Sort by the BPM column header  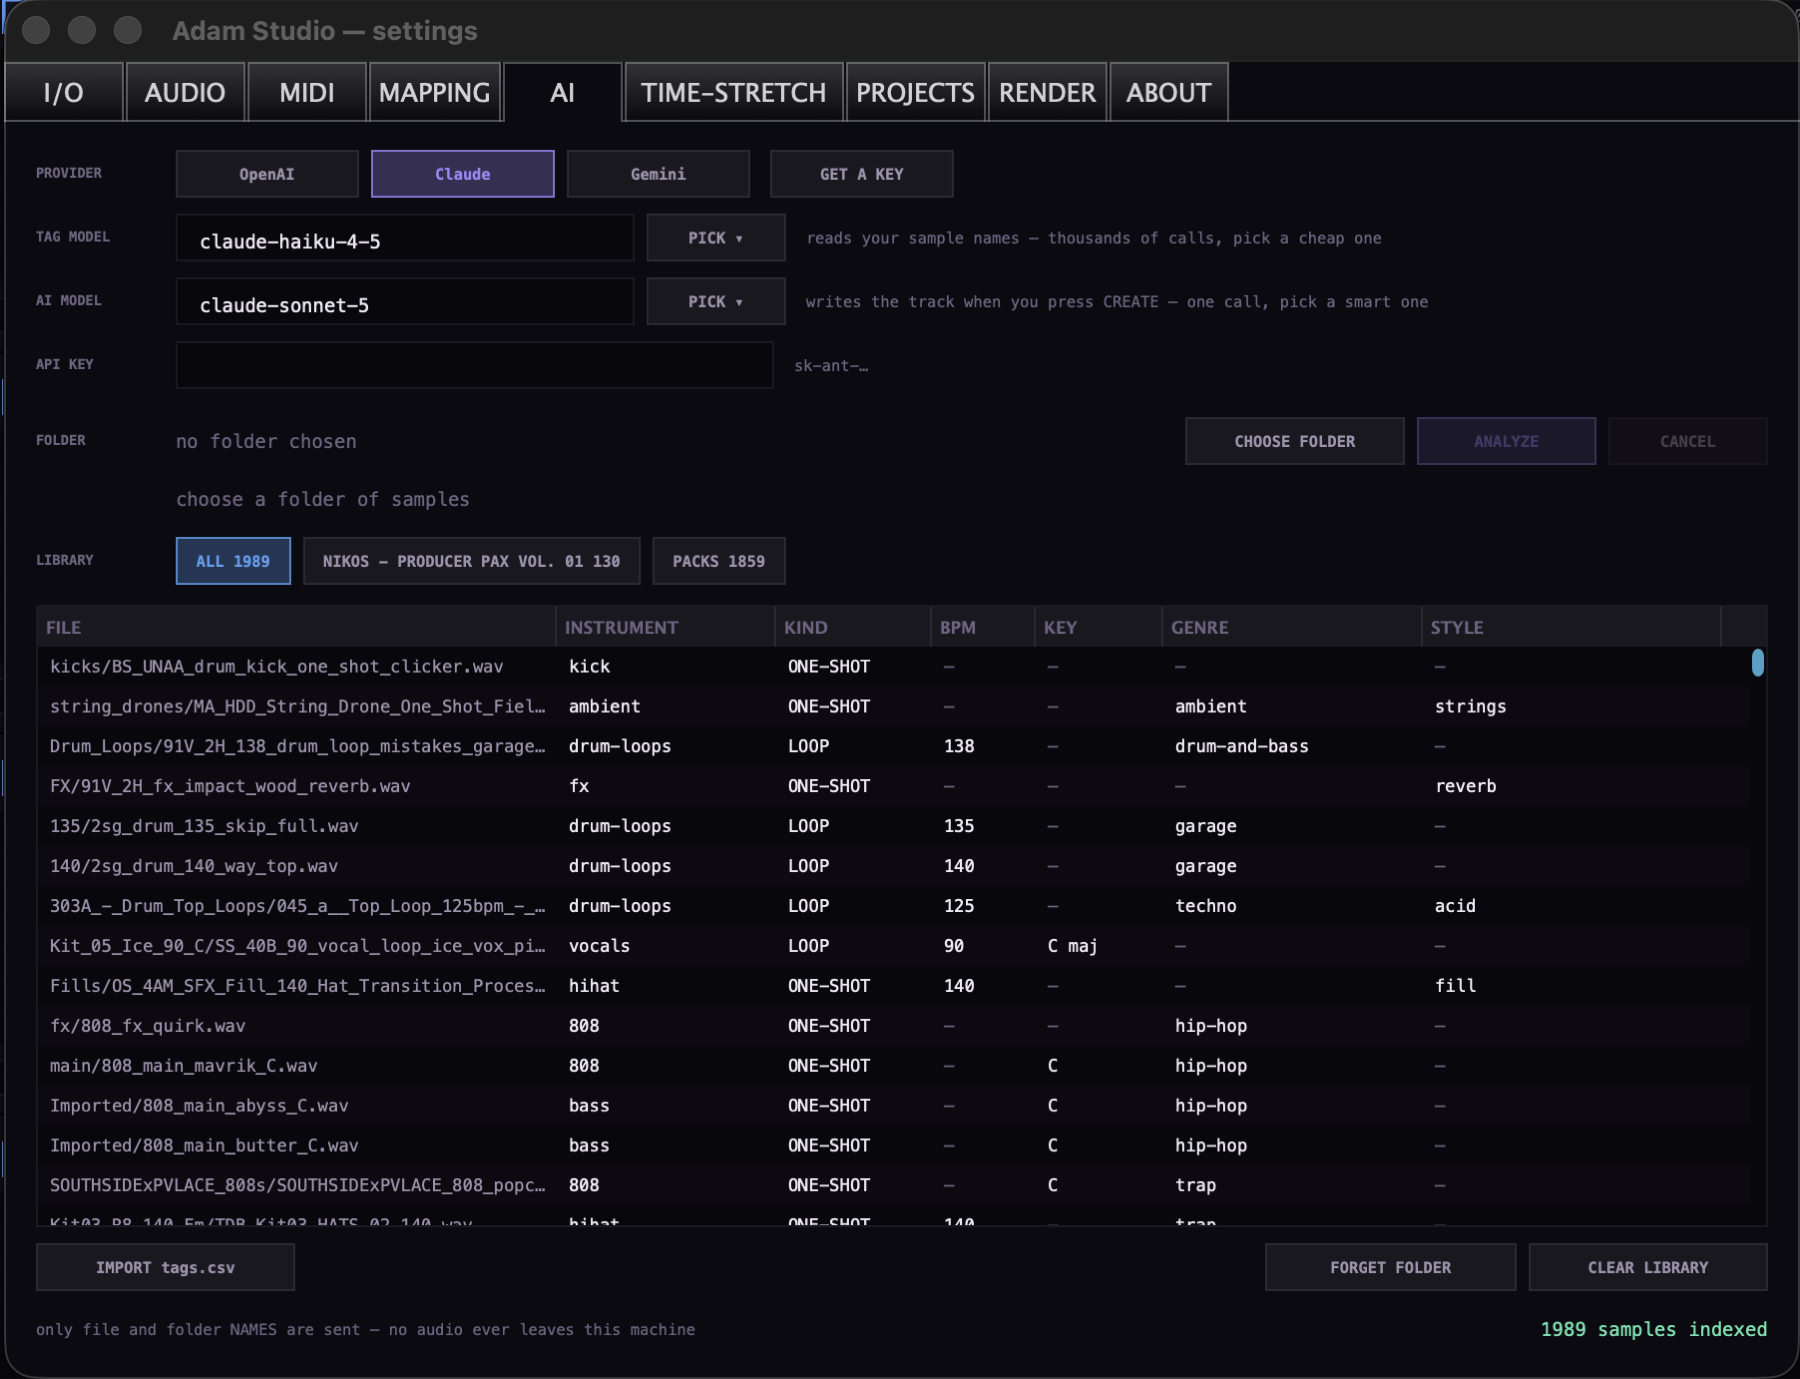pyautogui.click(x=982, y=627)
